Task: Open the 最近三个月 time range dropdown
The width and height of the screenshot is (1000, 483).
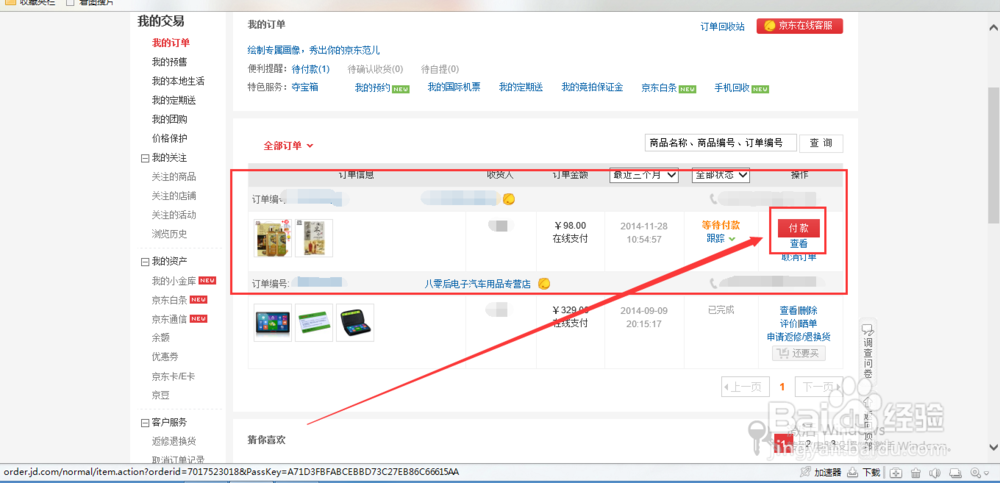Action: 643,175
